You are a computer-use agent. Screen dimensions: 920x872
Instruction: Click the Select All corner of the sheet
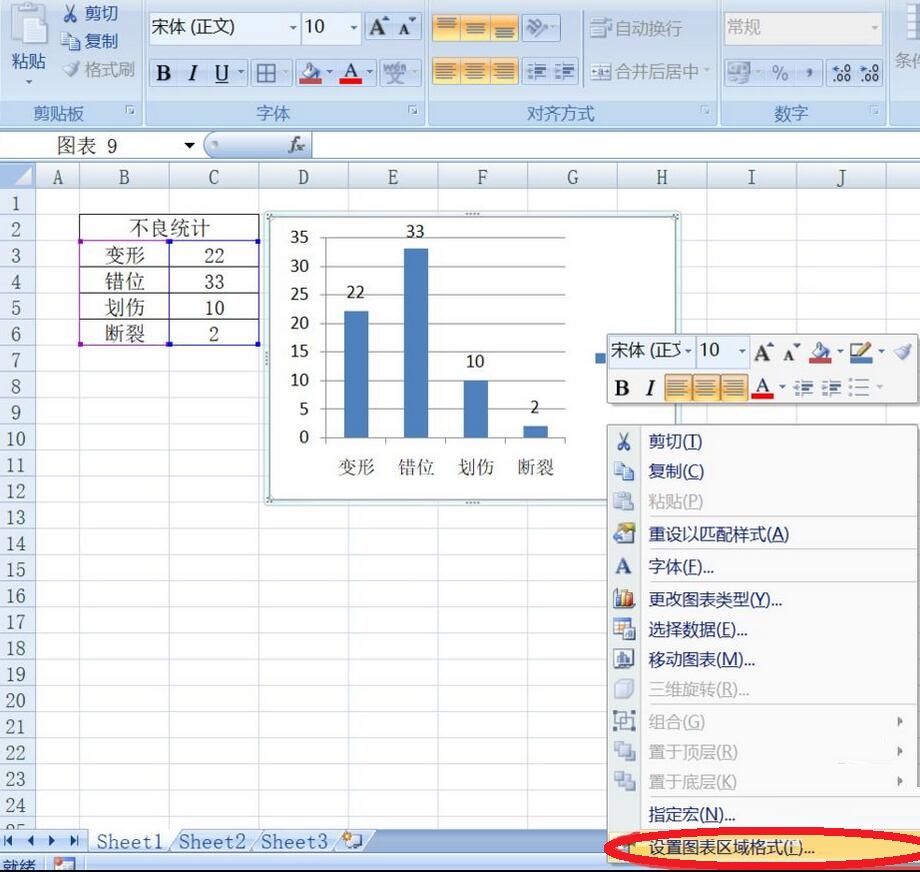point(18,176)
